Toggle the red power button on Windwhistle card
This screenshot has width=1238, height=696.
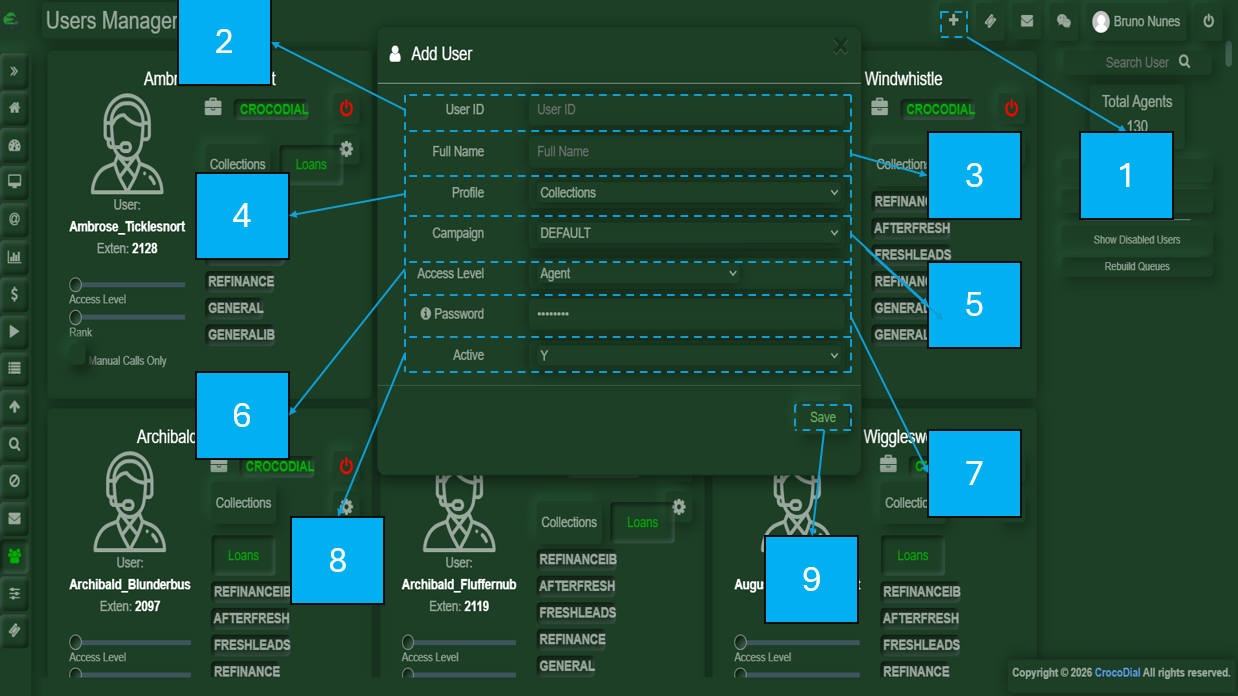(1011, 108)
